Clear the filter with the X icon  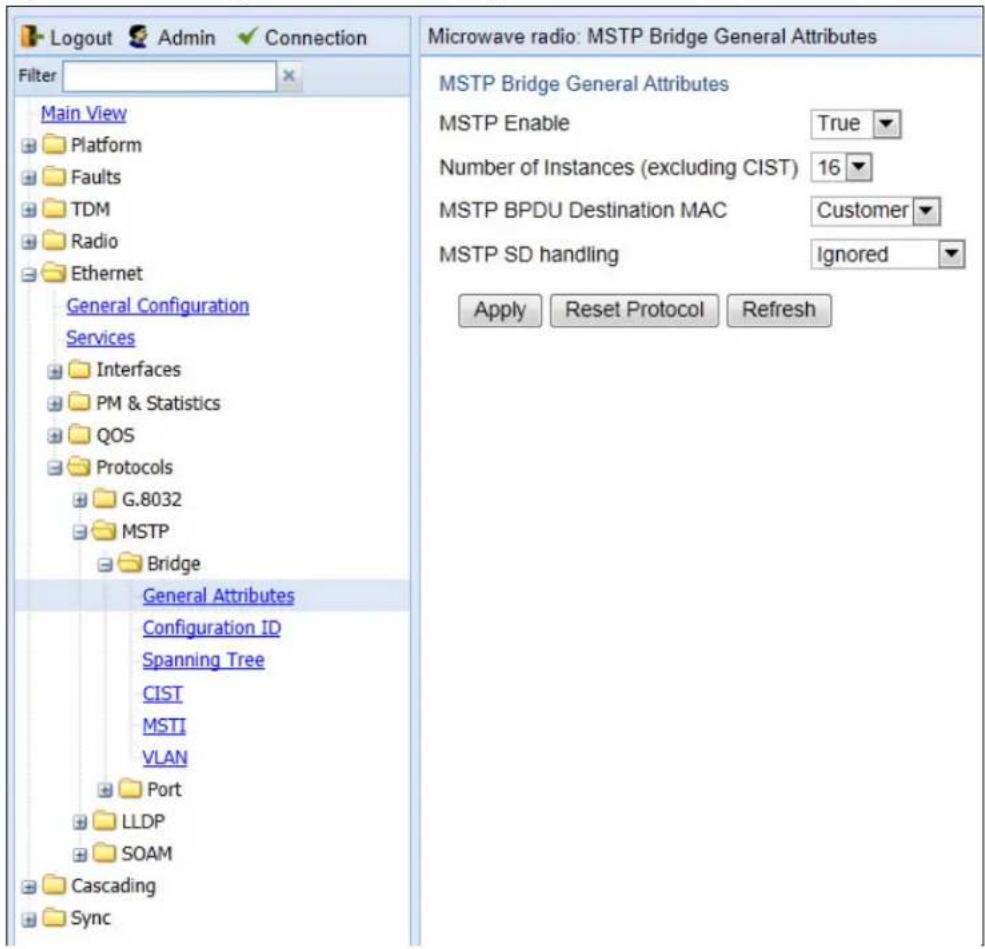(x=289, y=76)
